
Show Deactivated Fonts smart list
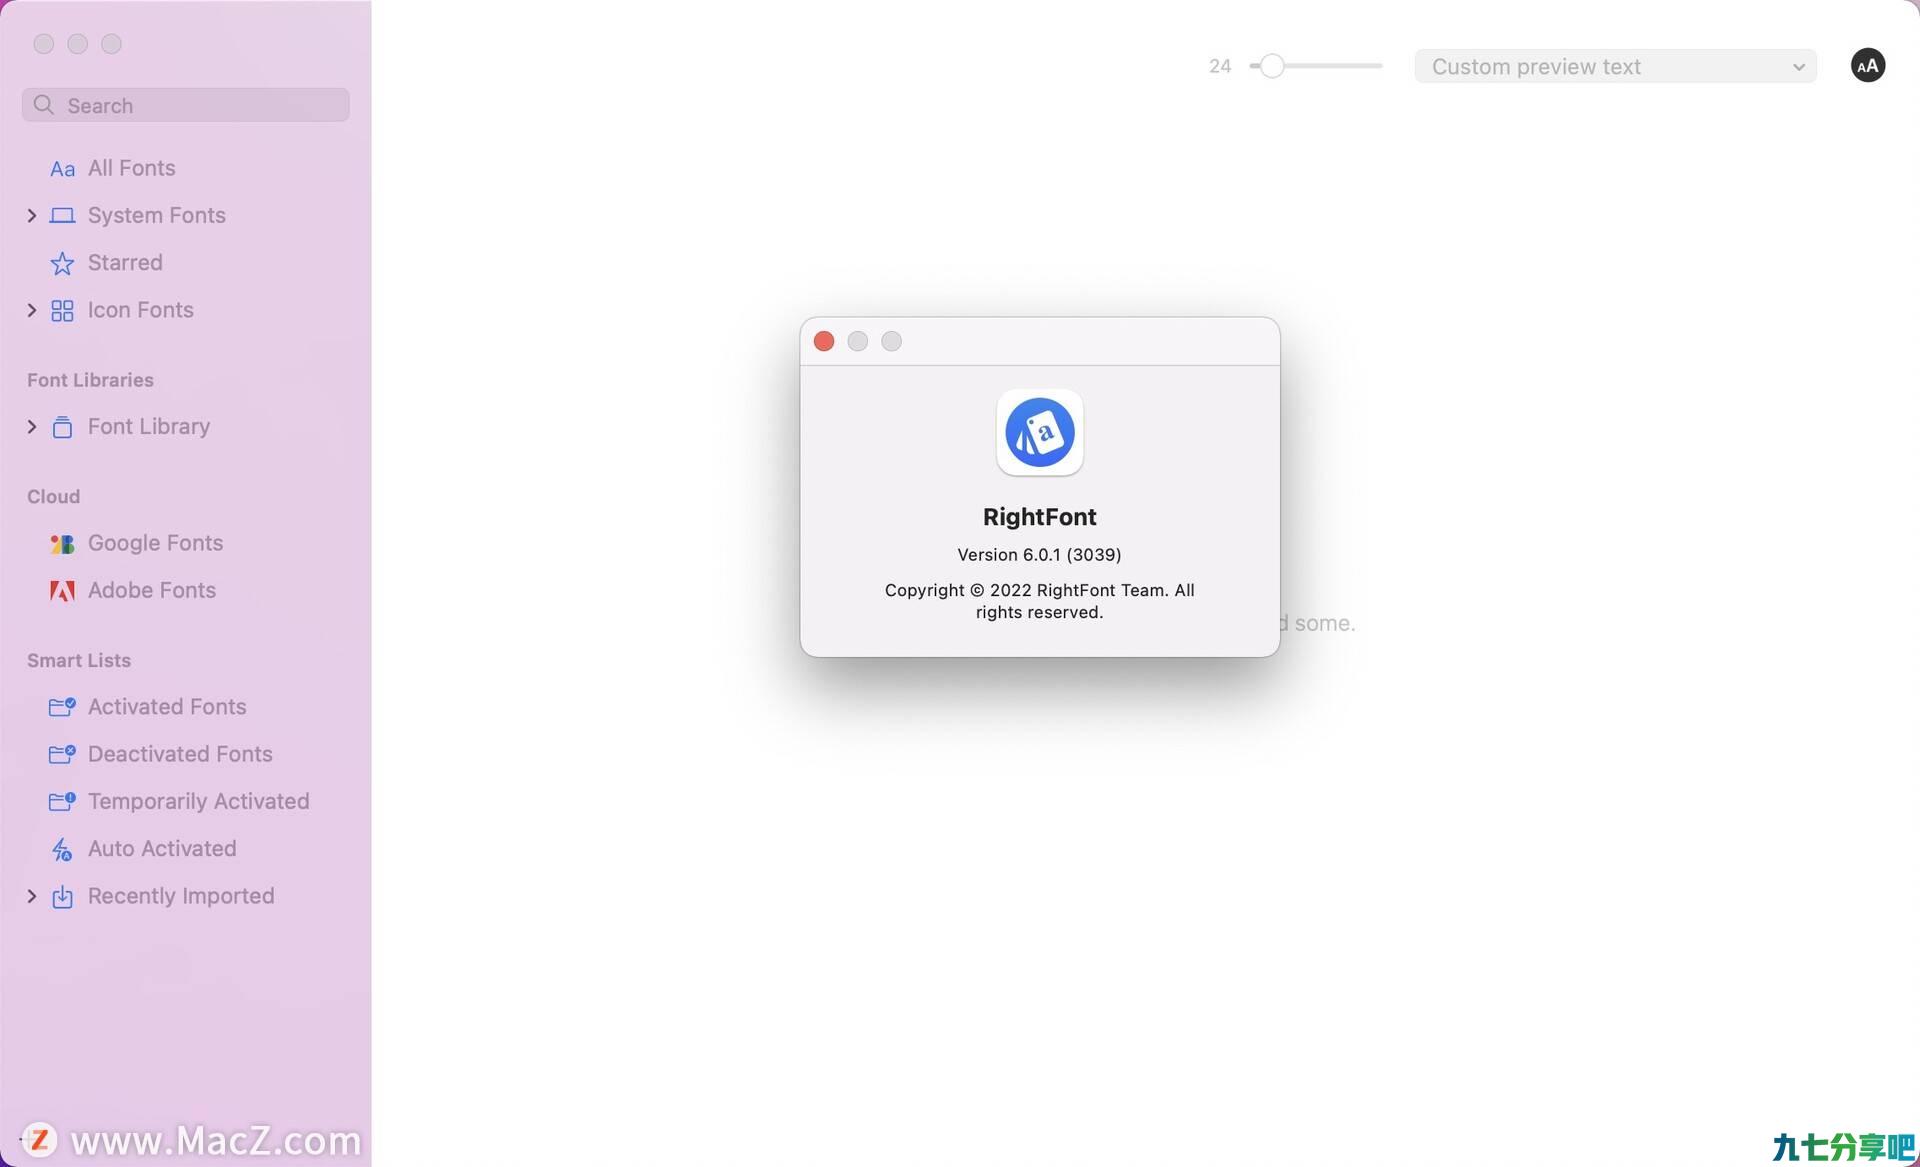(x=180, y=754)
